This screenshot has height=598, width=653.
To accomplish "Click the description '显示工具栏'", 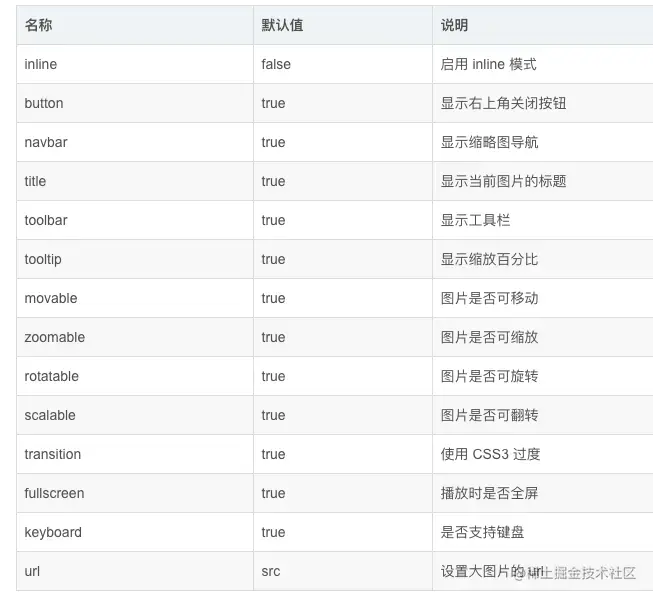I will pos(475,220).
